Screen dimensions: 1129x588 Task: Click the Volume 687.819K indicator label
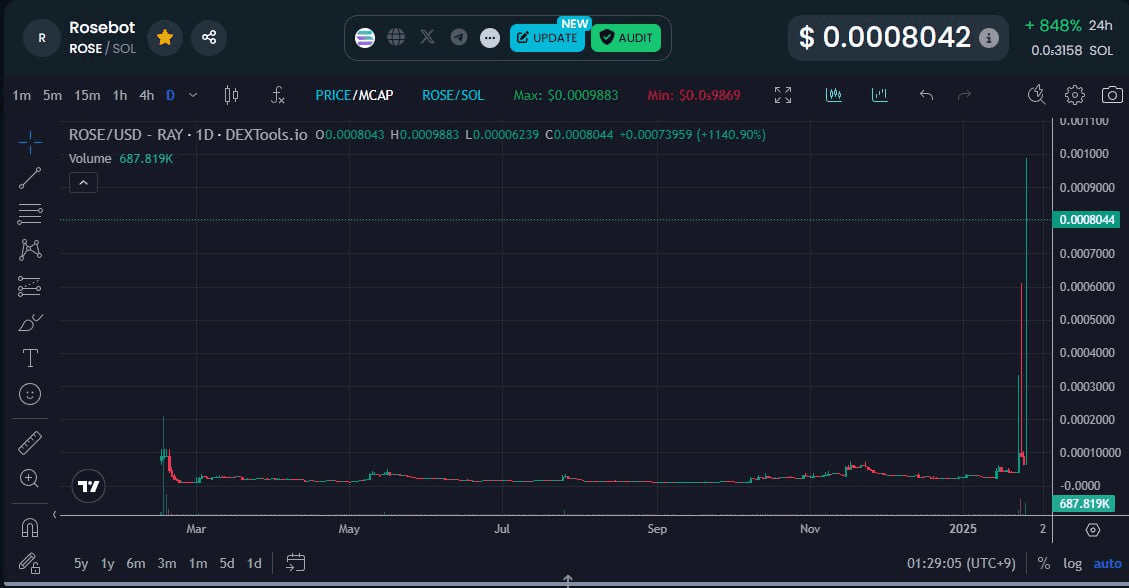coord(120,158)
